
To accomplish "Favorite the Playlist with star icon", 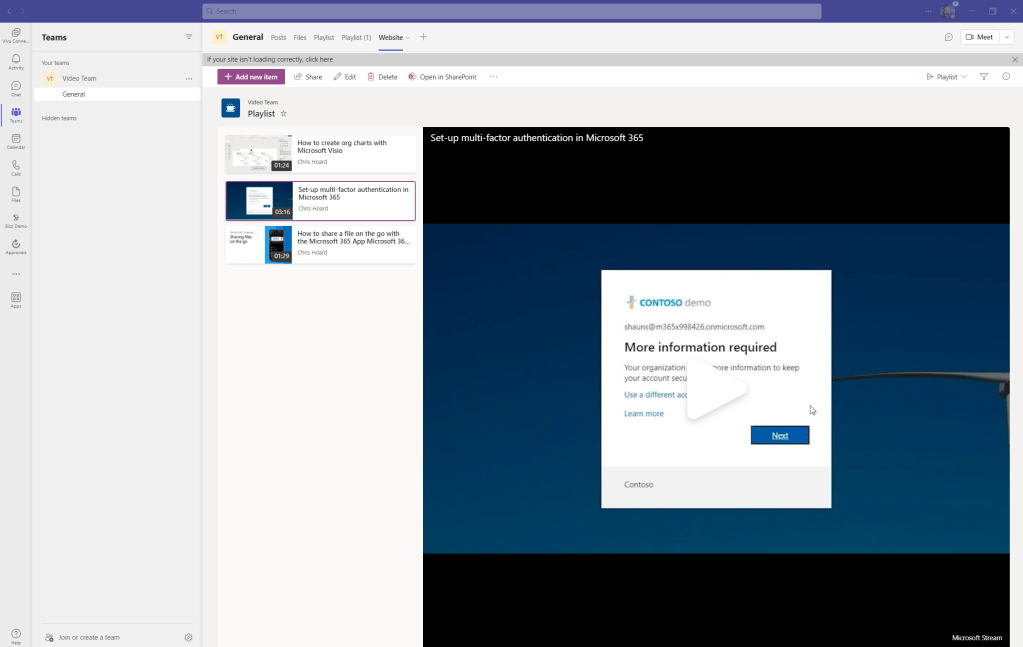I will 283,114.
